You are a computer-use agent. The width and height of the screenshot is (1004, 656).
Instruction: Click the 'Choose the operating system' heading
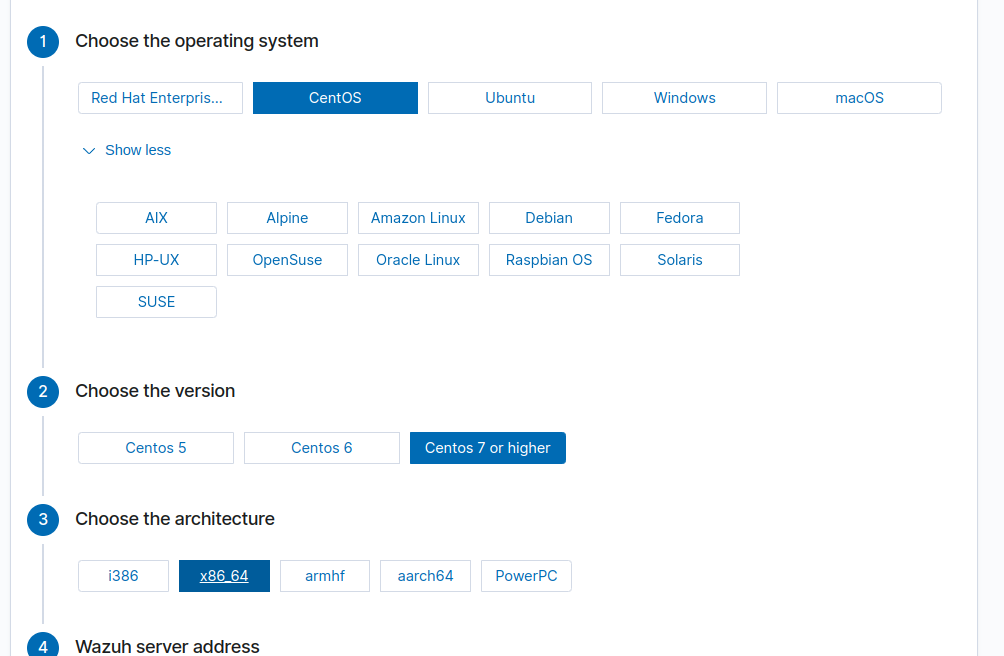click(x=197, y=42)
